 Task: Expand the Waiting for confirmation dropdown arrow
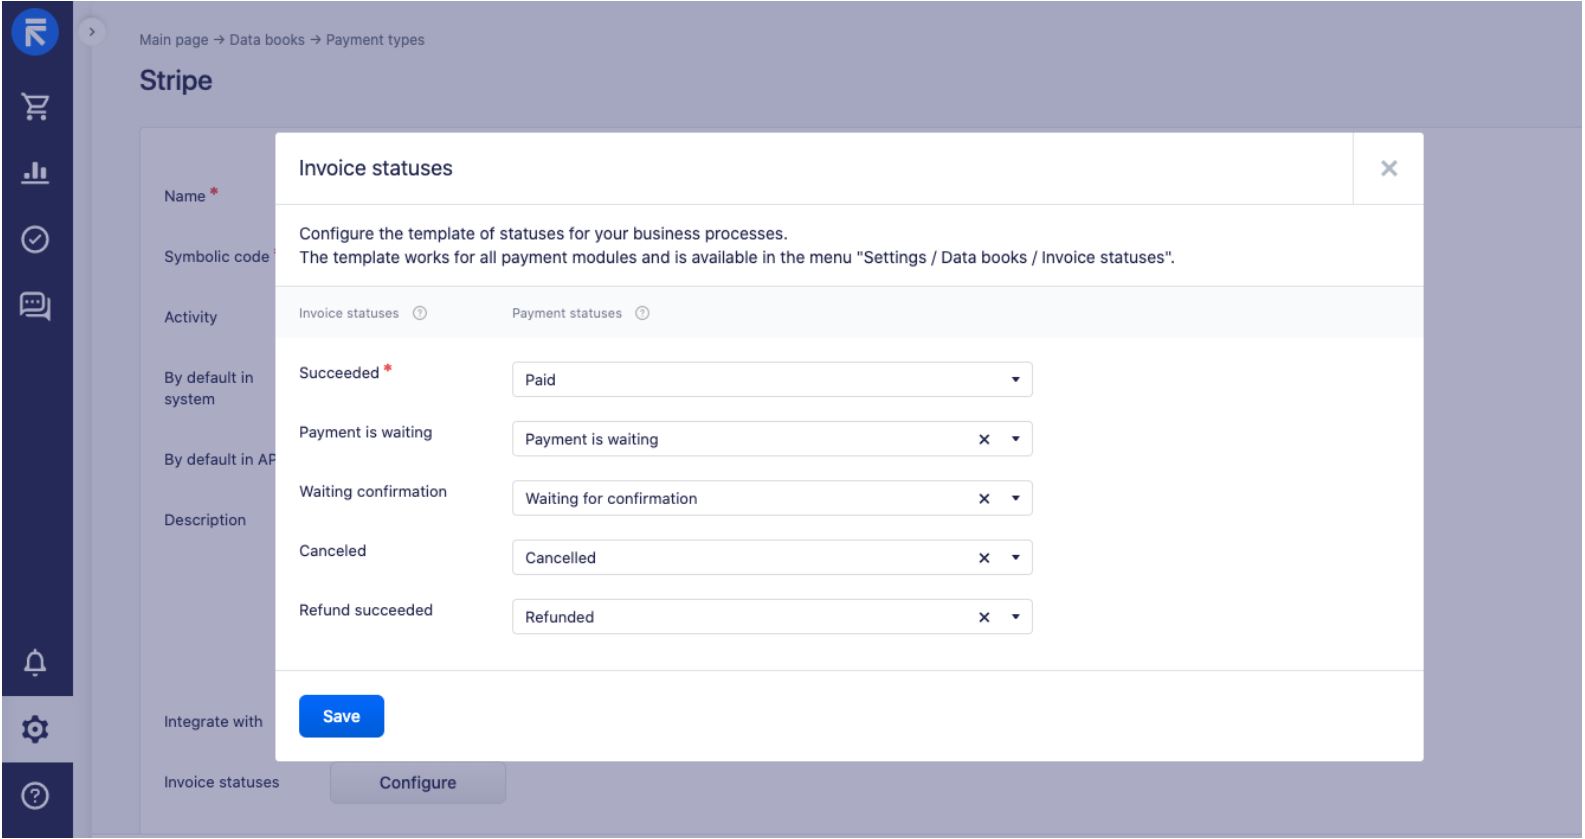(1016, 498)
